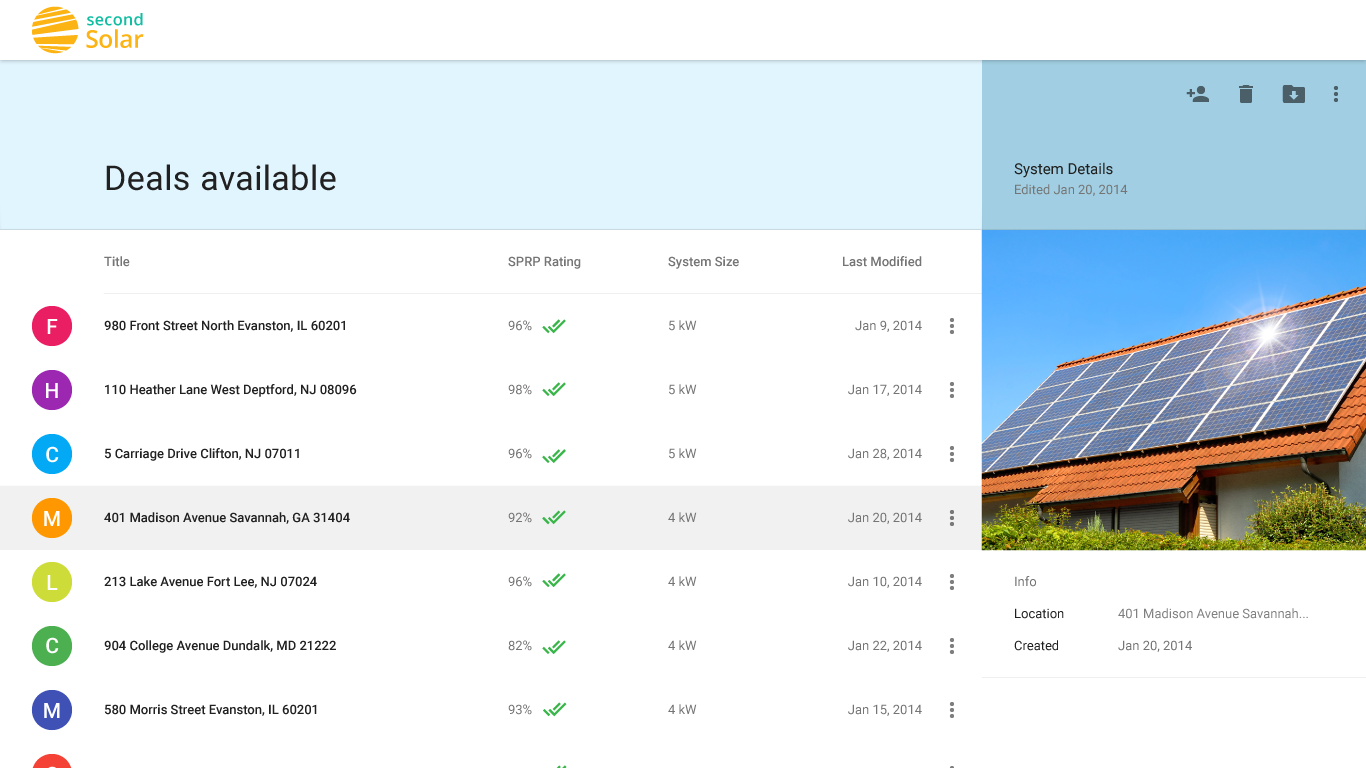Click the orange M avatar for 401 Madison Avenue
The height and width of the screenshot is (768, 1366).
52,518
